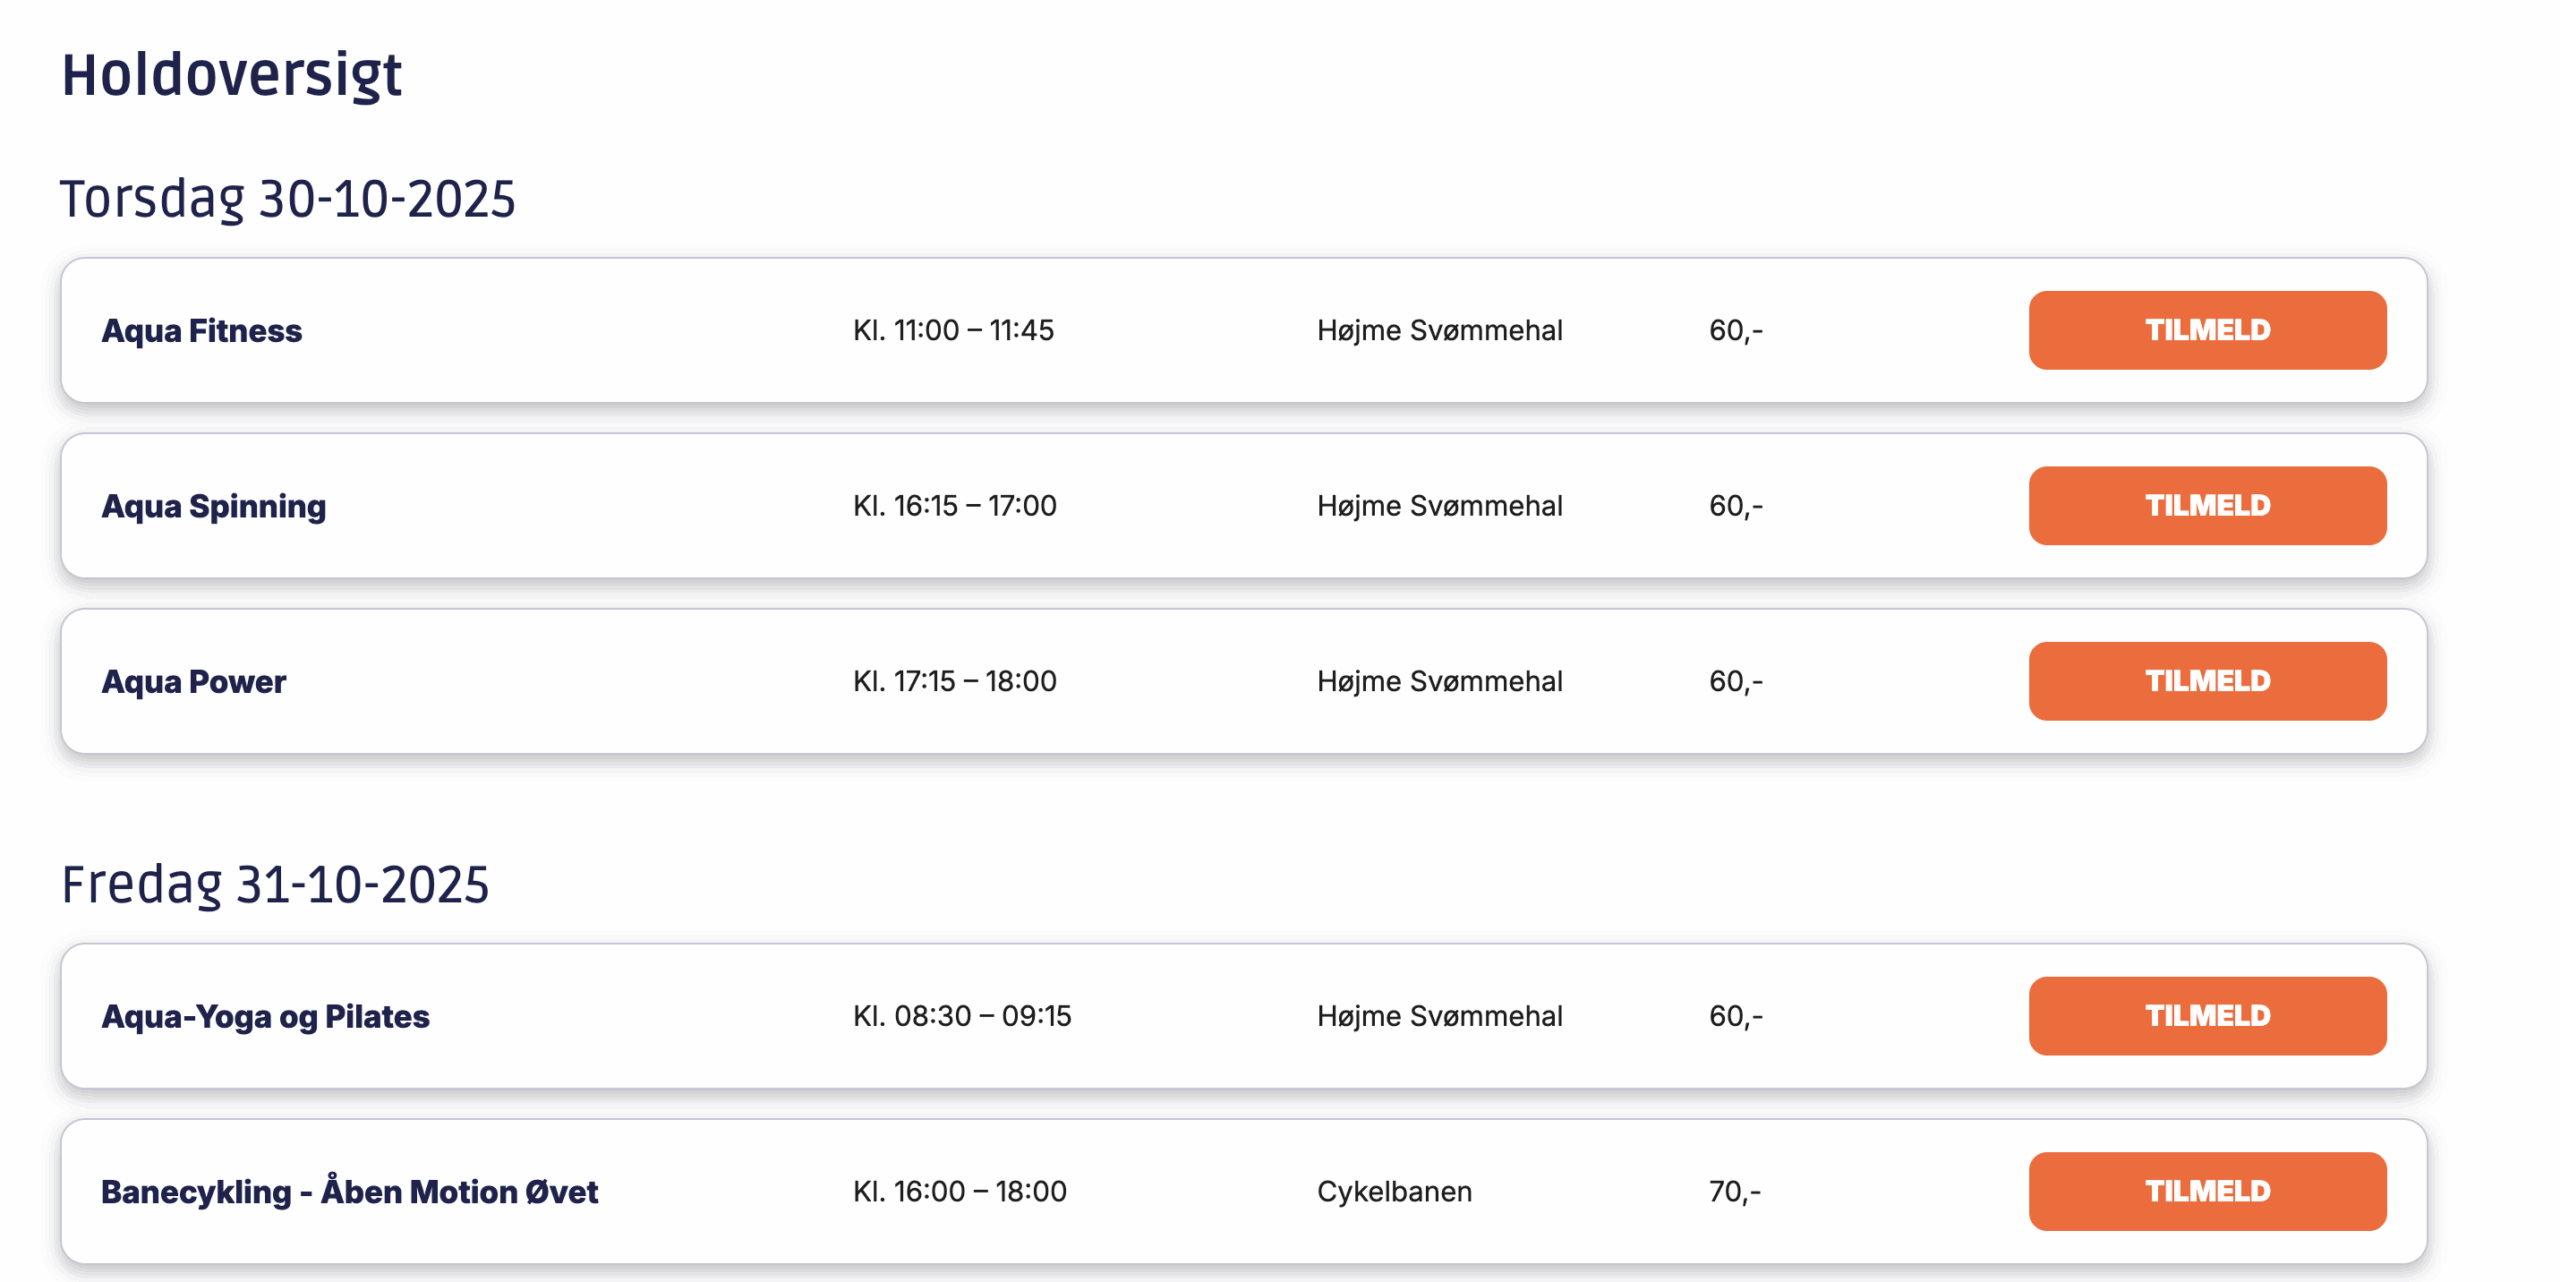
Task: Select the Torsdag 30-10-2025 date heading
Action: coord(287,198)
